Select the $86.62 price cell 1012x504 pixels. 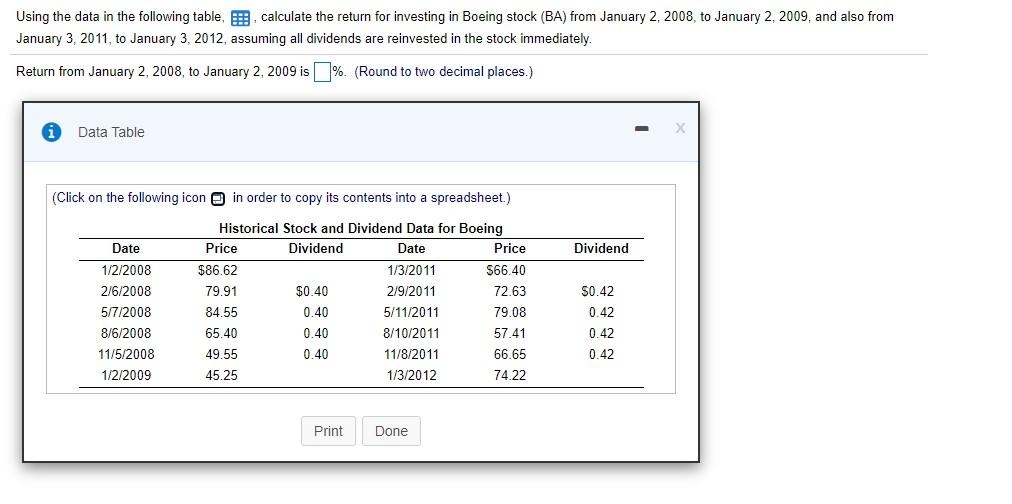pos(218,270)
